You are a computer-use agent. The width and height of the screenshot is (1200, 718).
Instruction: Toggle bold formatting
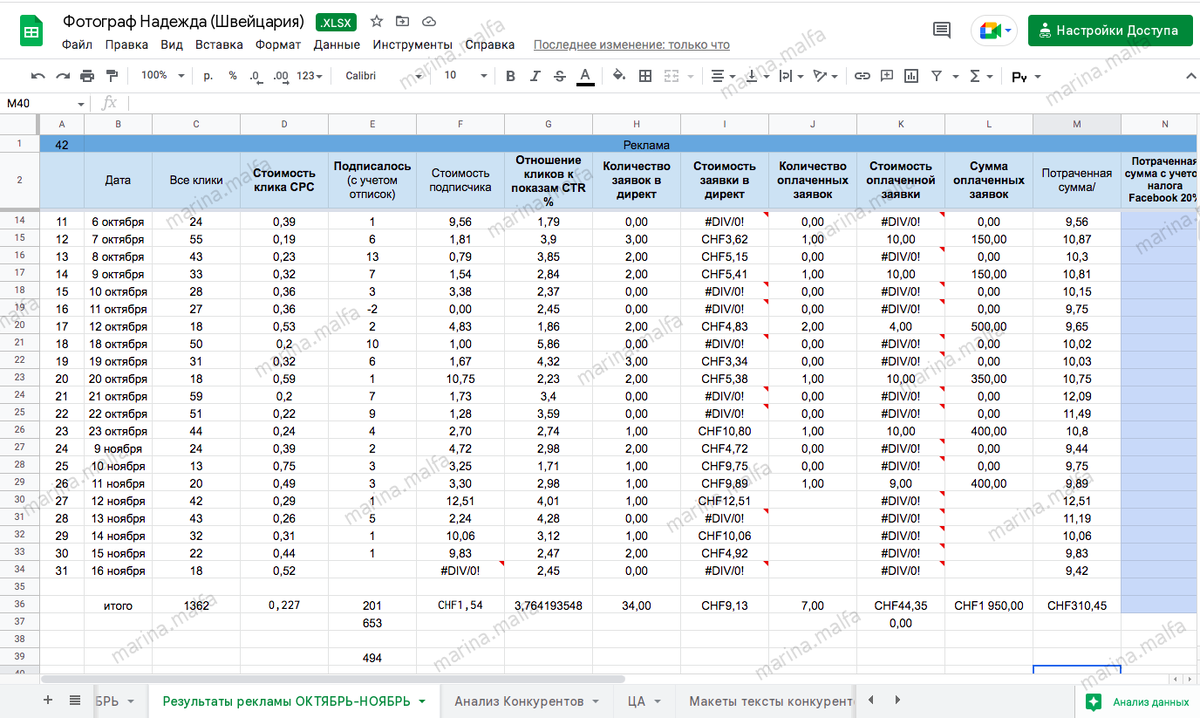point(510,76)
